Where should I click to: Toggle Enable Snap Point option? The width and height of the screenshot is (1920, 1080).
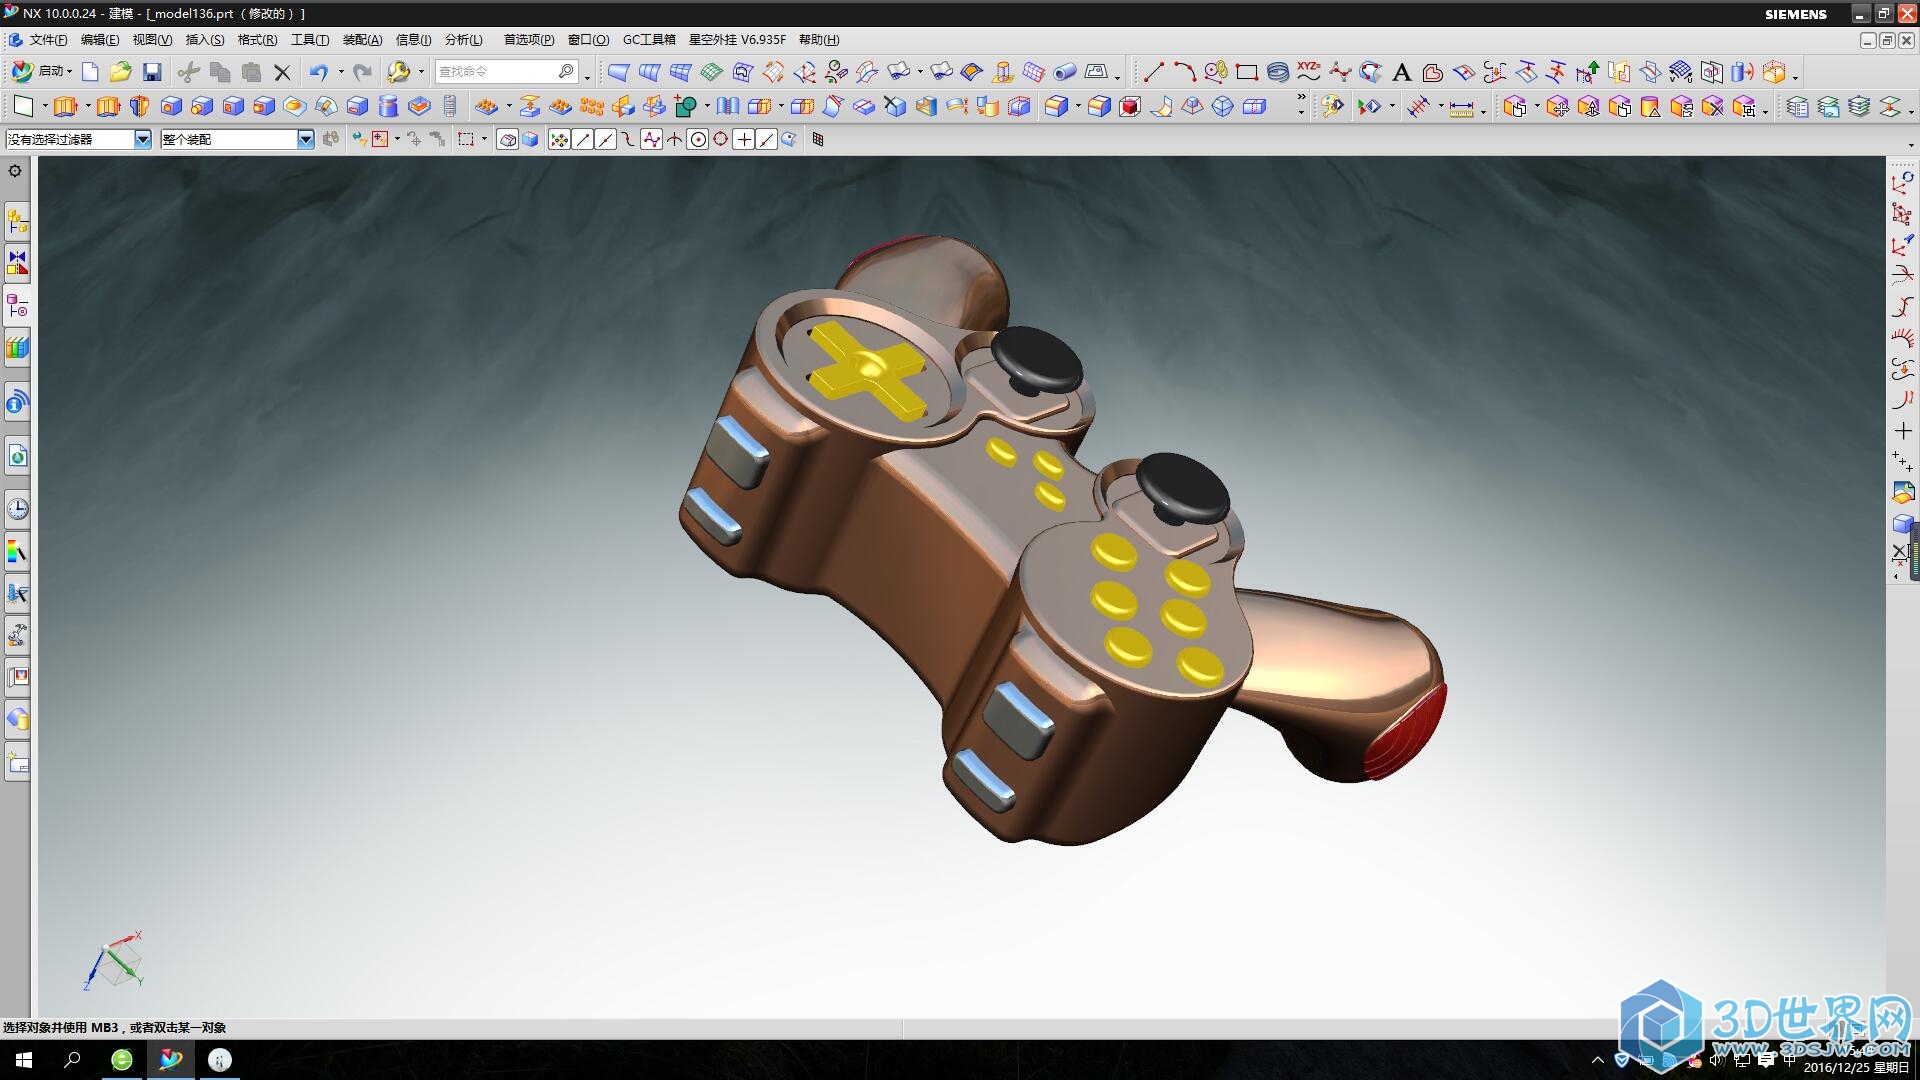pyautogui.click(x=560, y=140)
